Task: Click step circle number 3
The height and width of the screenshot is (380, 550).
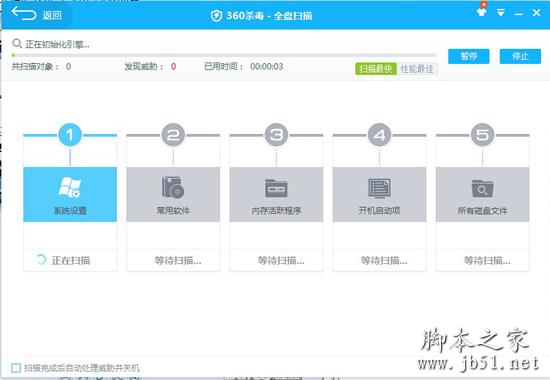Action: pyautogui.click(x=276, y=135)
